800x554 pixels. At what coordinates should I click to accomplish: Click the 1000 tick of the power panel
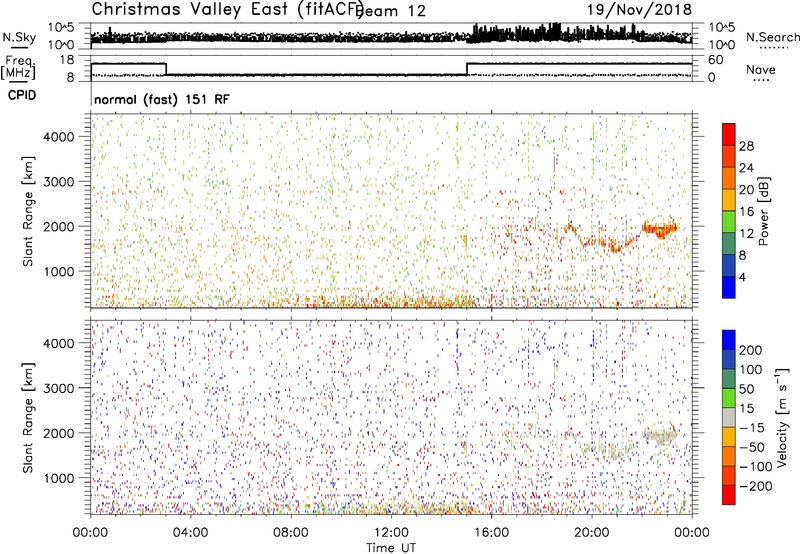tap(59, 271)
